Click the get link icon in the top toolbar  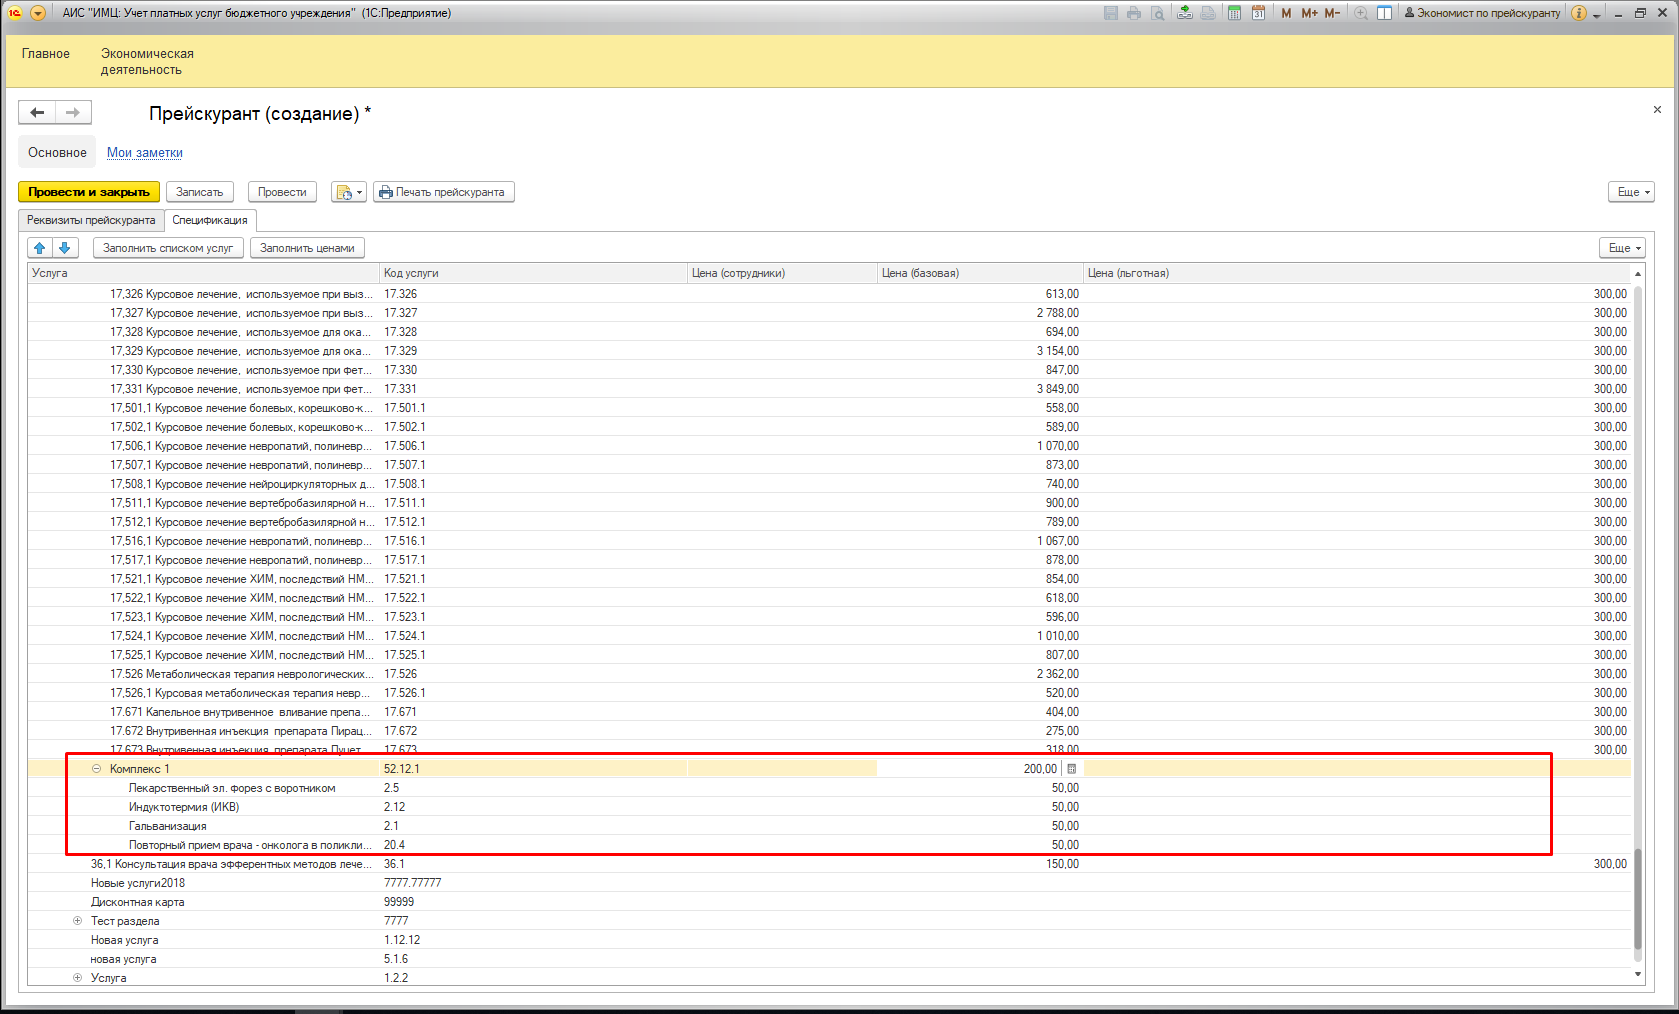pos(1184,13)
